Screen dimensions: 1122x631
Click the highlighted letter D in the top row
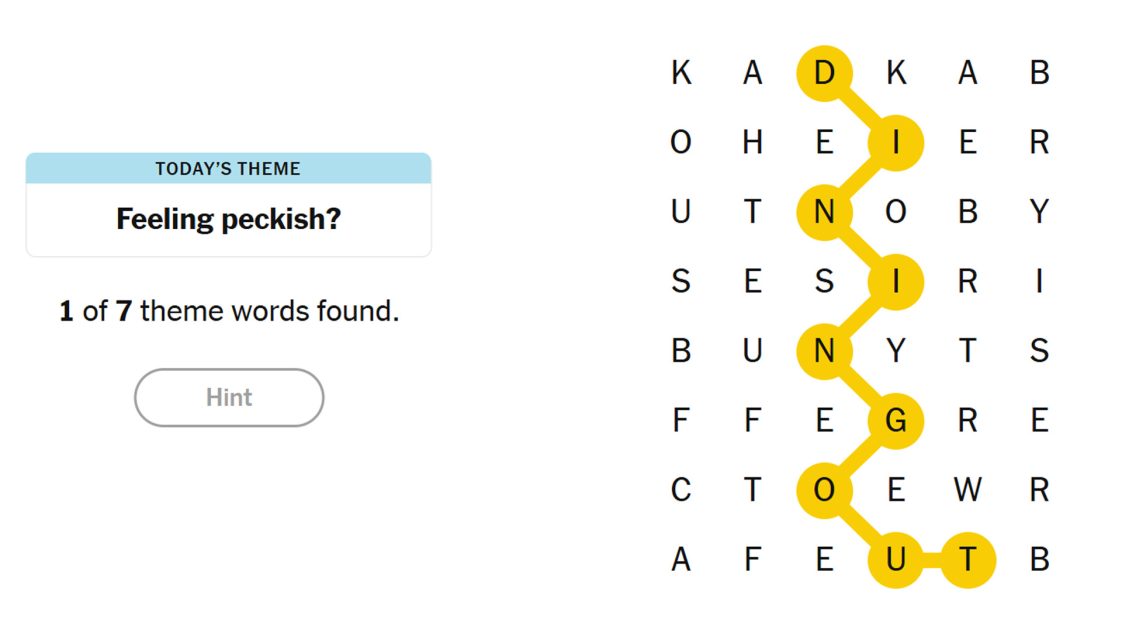click(823, 71)
